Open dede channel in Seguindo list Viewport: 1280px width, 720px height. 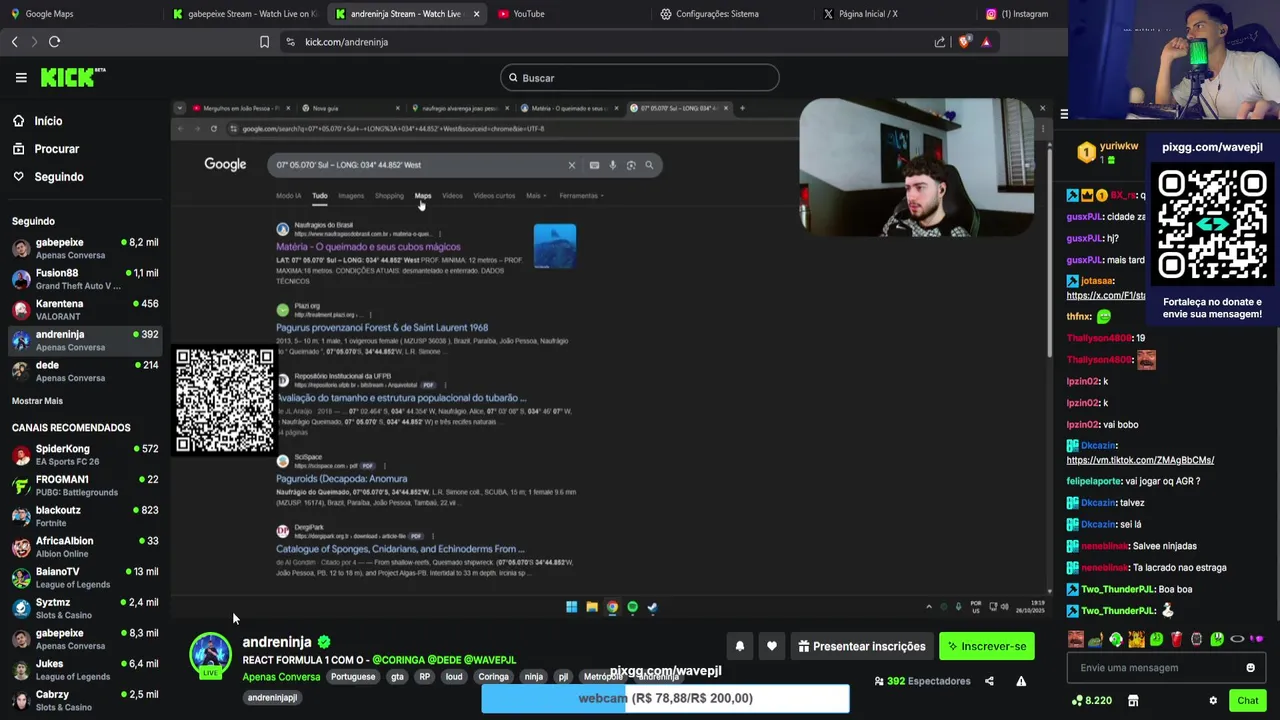pyautogui.click(x=85, y=371)
